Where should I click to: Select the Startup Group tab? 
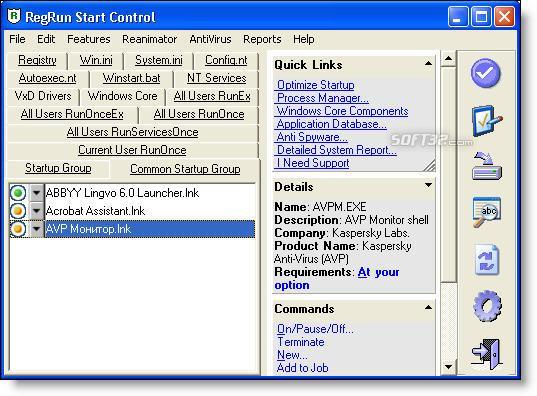pyautogui.click(x=58, y=168)
